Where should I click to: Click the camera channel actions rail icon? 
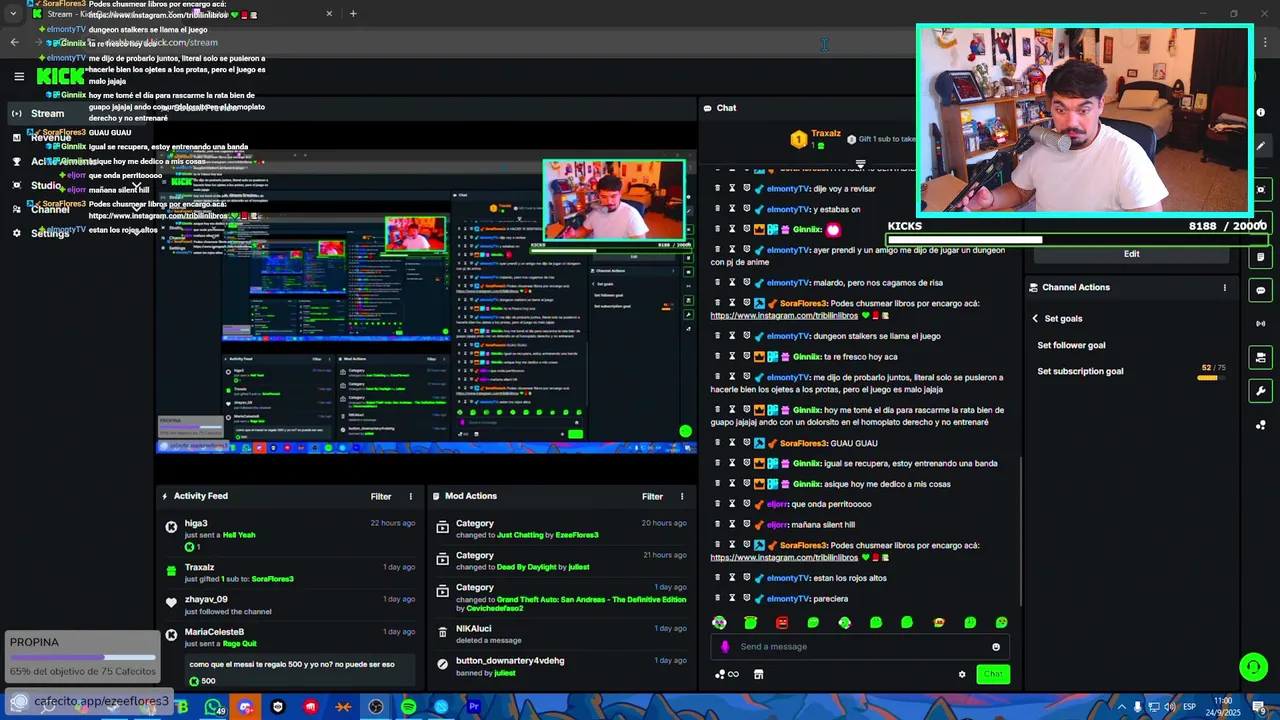[1261, 357]
